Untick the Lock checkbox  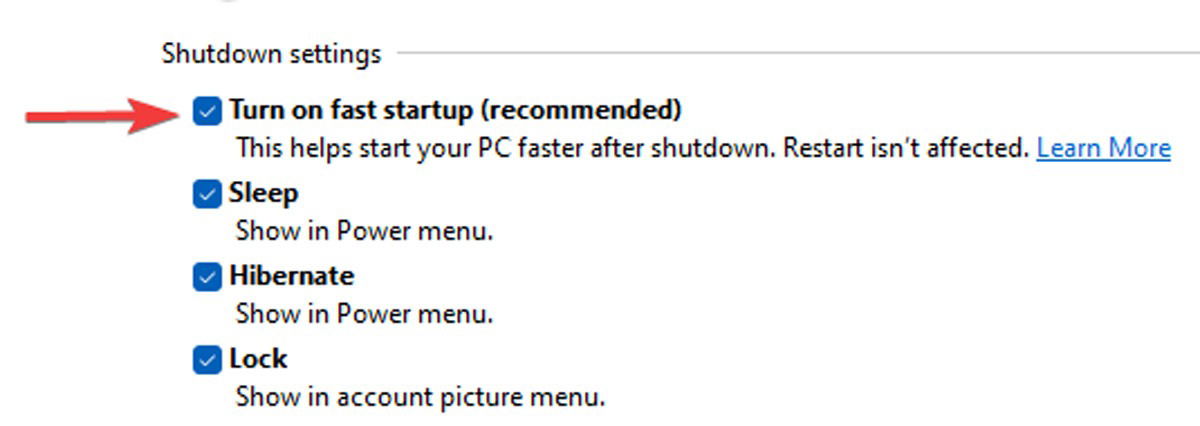point(207,360)
